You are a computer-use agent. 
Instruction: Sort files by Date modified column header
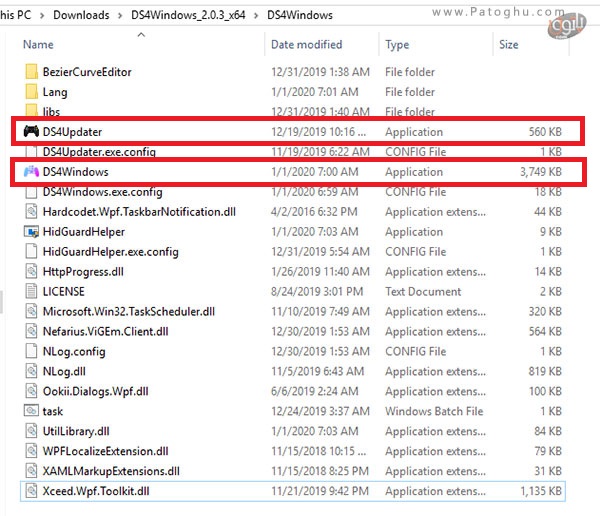point(307,44)
